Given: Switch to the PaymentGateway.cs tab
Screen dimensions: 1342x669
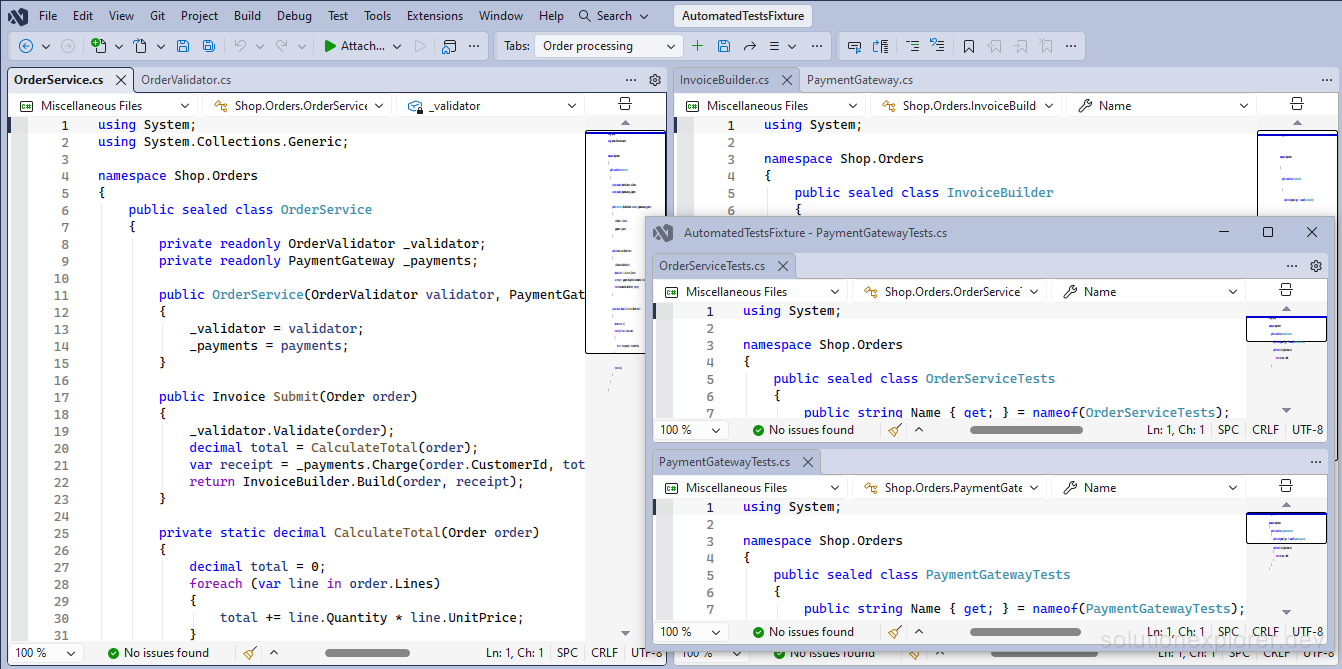Looking at the screenshot, I should 860,80.
